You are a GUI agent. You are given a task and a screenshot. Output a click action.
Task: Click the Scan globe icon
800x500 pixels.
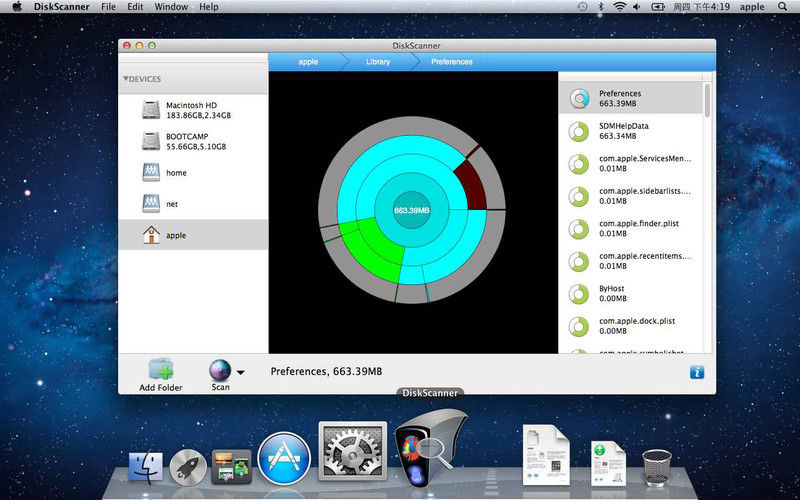click(220, 370)
